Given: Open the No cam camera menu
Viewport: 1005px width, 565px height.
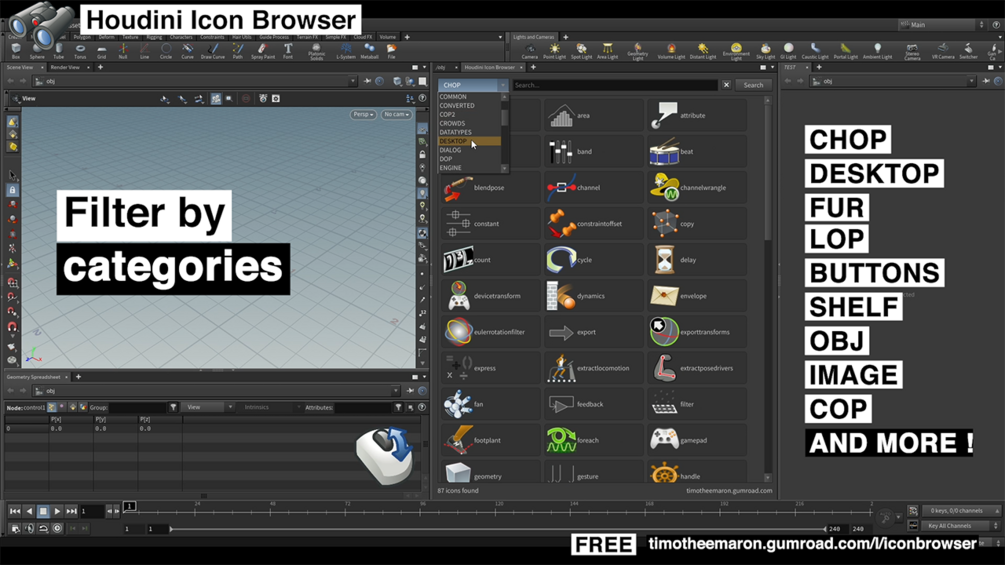Looking at the screenshot, I should click(x=396, y=114).
